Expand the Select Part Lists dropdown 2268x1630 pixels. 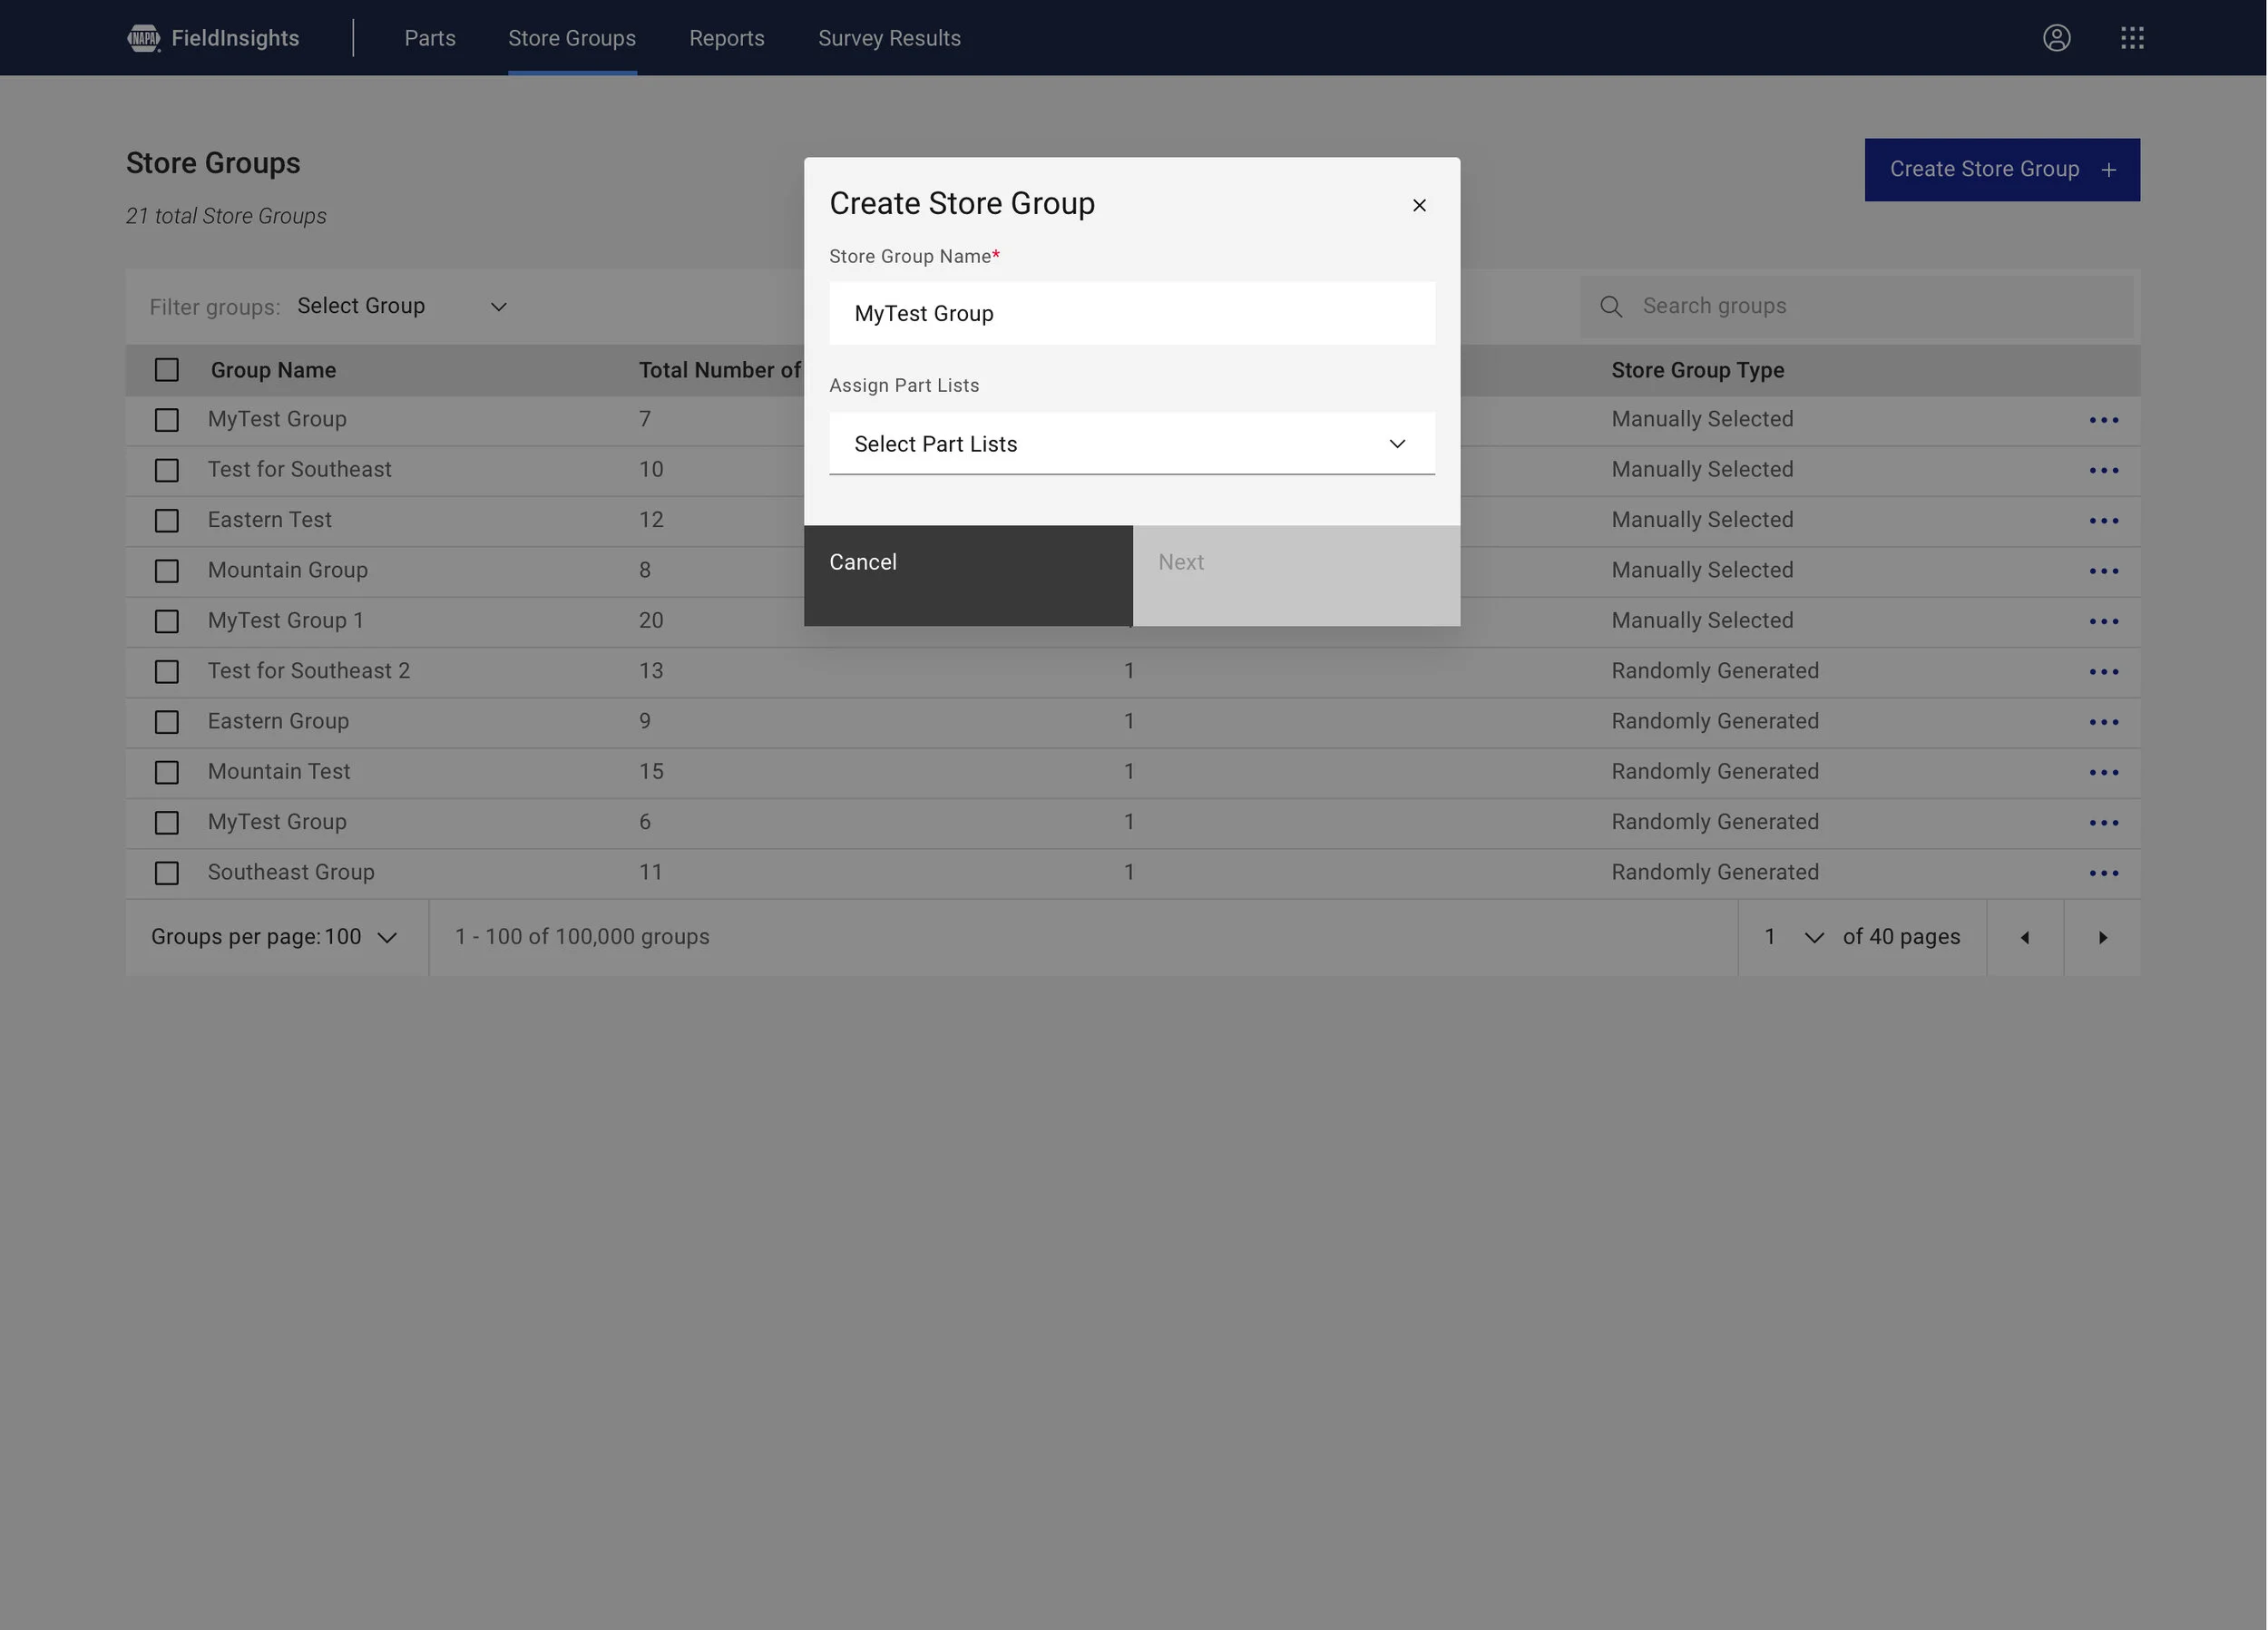pyautogui.click(x=1131, y=444)
